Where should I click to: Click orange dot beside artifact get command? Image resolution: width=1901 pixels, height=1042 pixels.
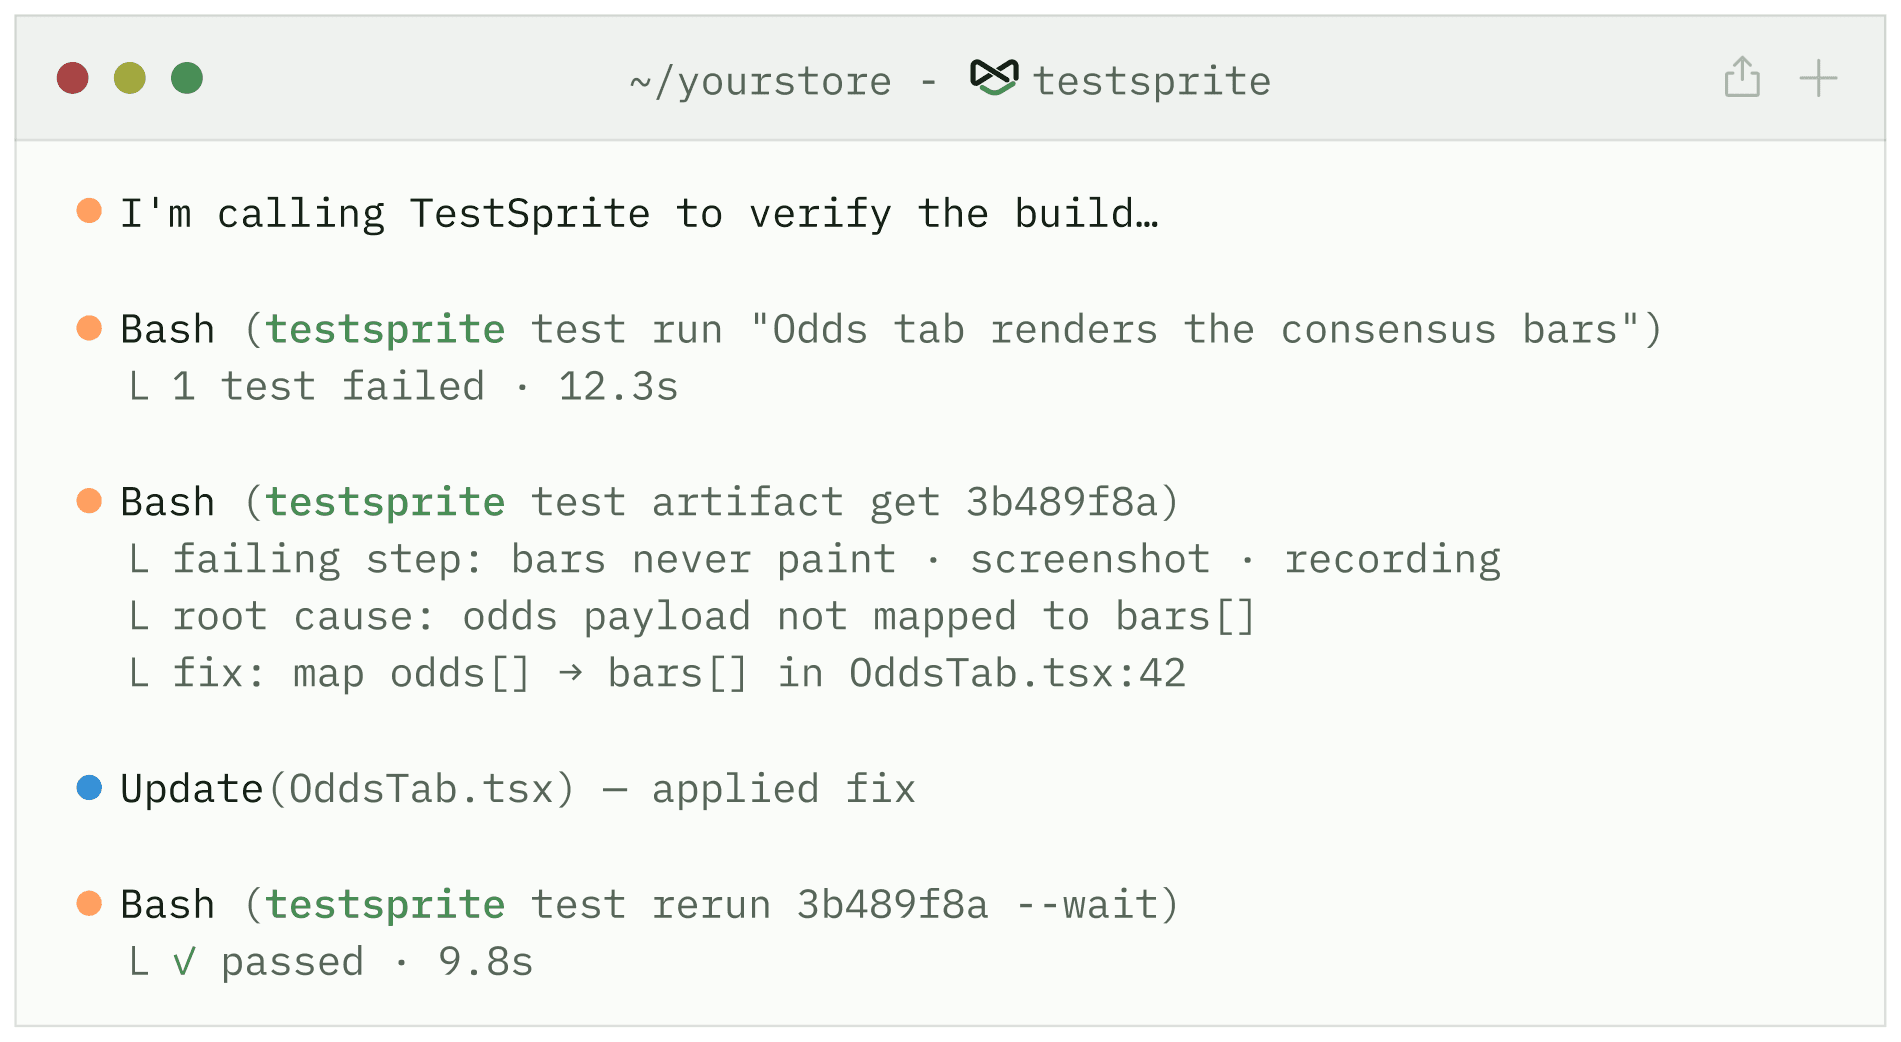pos(90,501)
